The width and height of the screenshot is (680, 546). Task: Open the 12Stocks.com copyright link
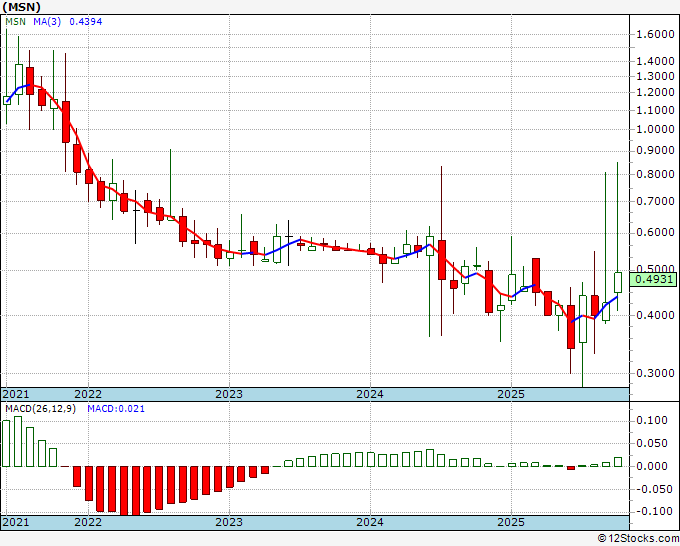pos(638,539)
